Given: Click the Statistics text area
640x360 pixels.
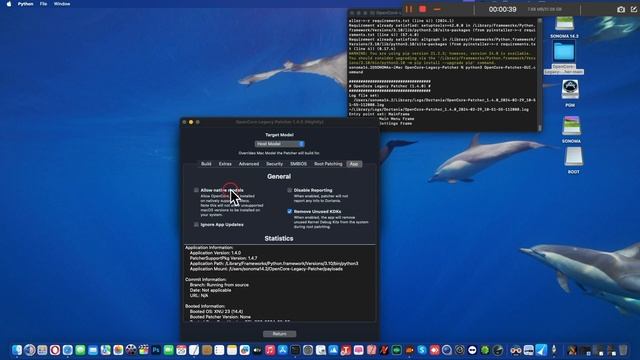Looking at the screenshot, I should [x=280, y=283].
